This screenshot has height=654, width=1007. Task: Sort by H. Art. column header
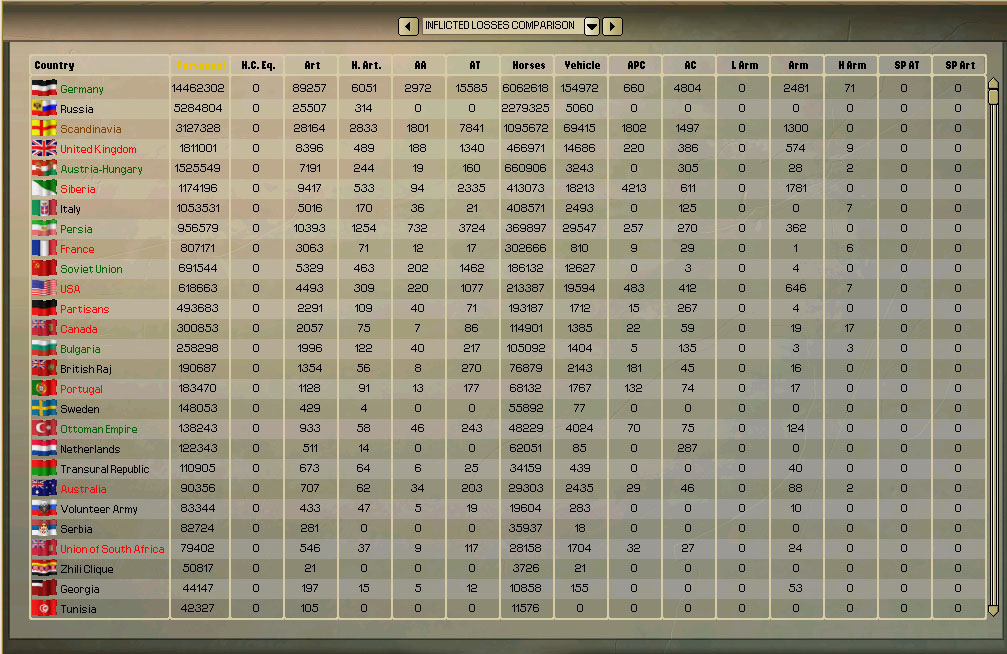(365, 66)
